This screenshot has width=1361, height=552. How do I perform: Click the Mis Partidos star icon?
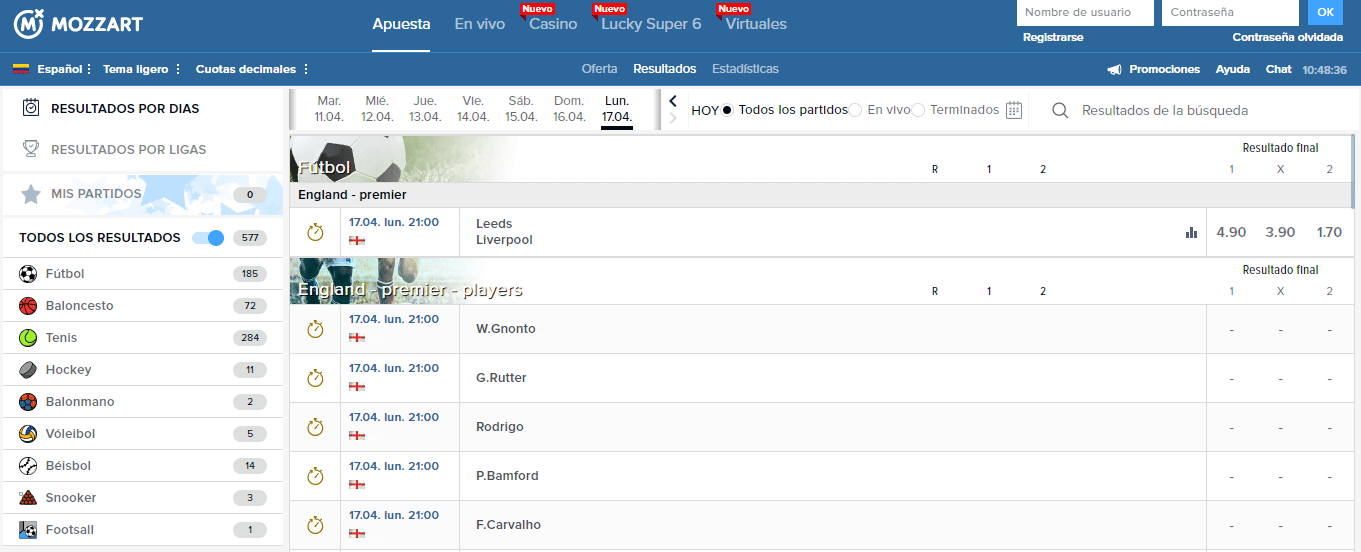point(31,194)
